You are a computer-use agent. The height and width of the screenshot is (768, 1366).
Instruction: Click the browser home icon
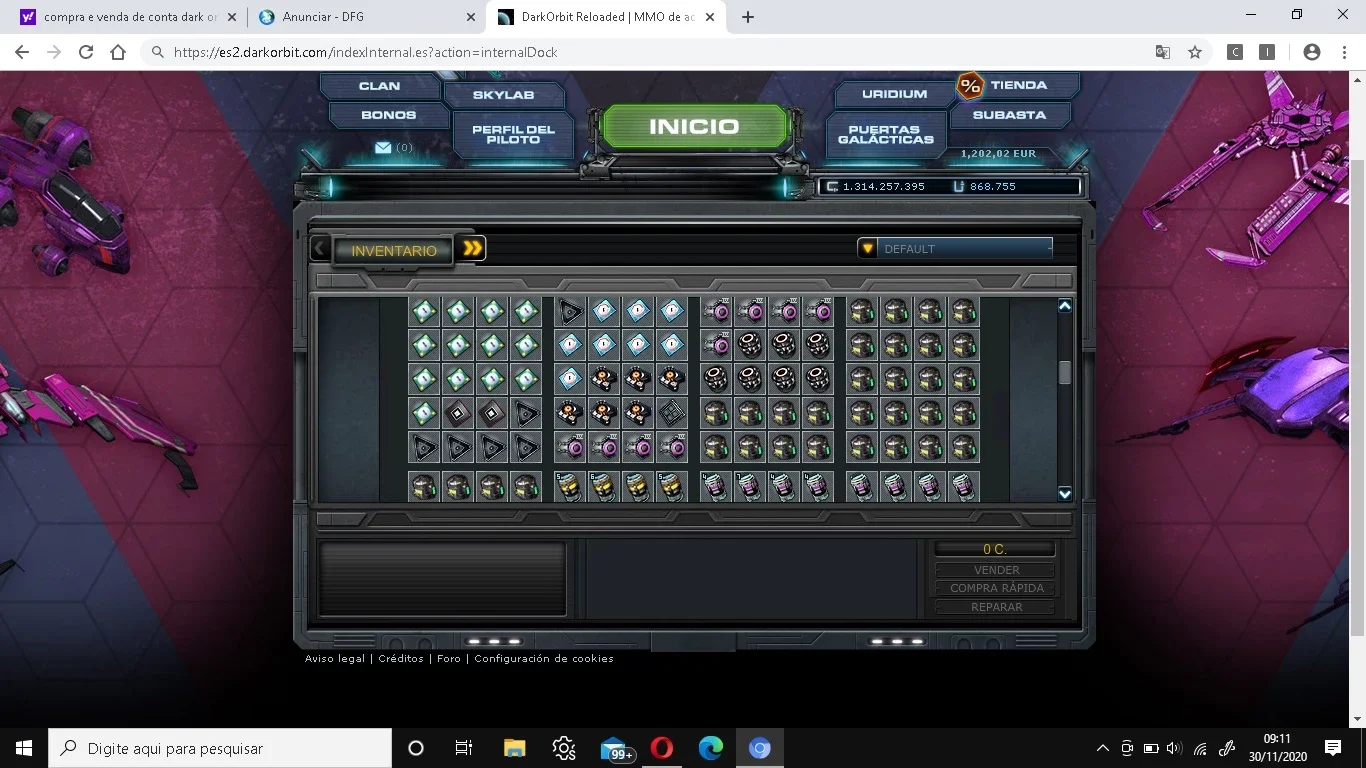coord(118,52)
